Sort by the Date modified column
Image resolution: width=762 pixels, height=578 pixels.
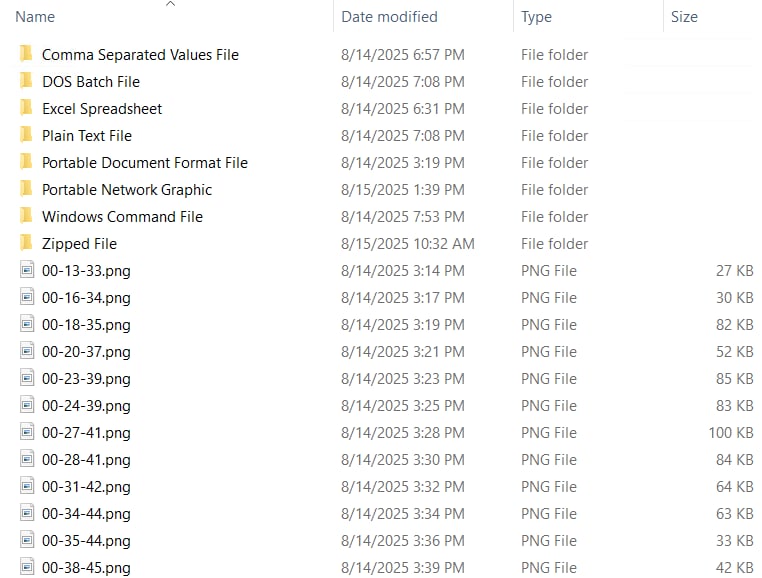[389, 17]
